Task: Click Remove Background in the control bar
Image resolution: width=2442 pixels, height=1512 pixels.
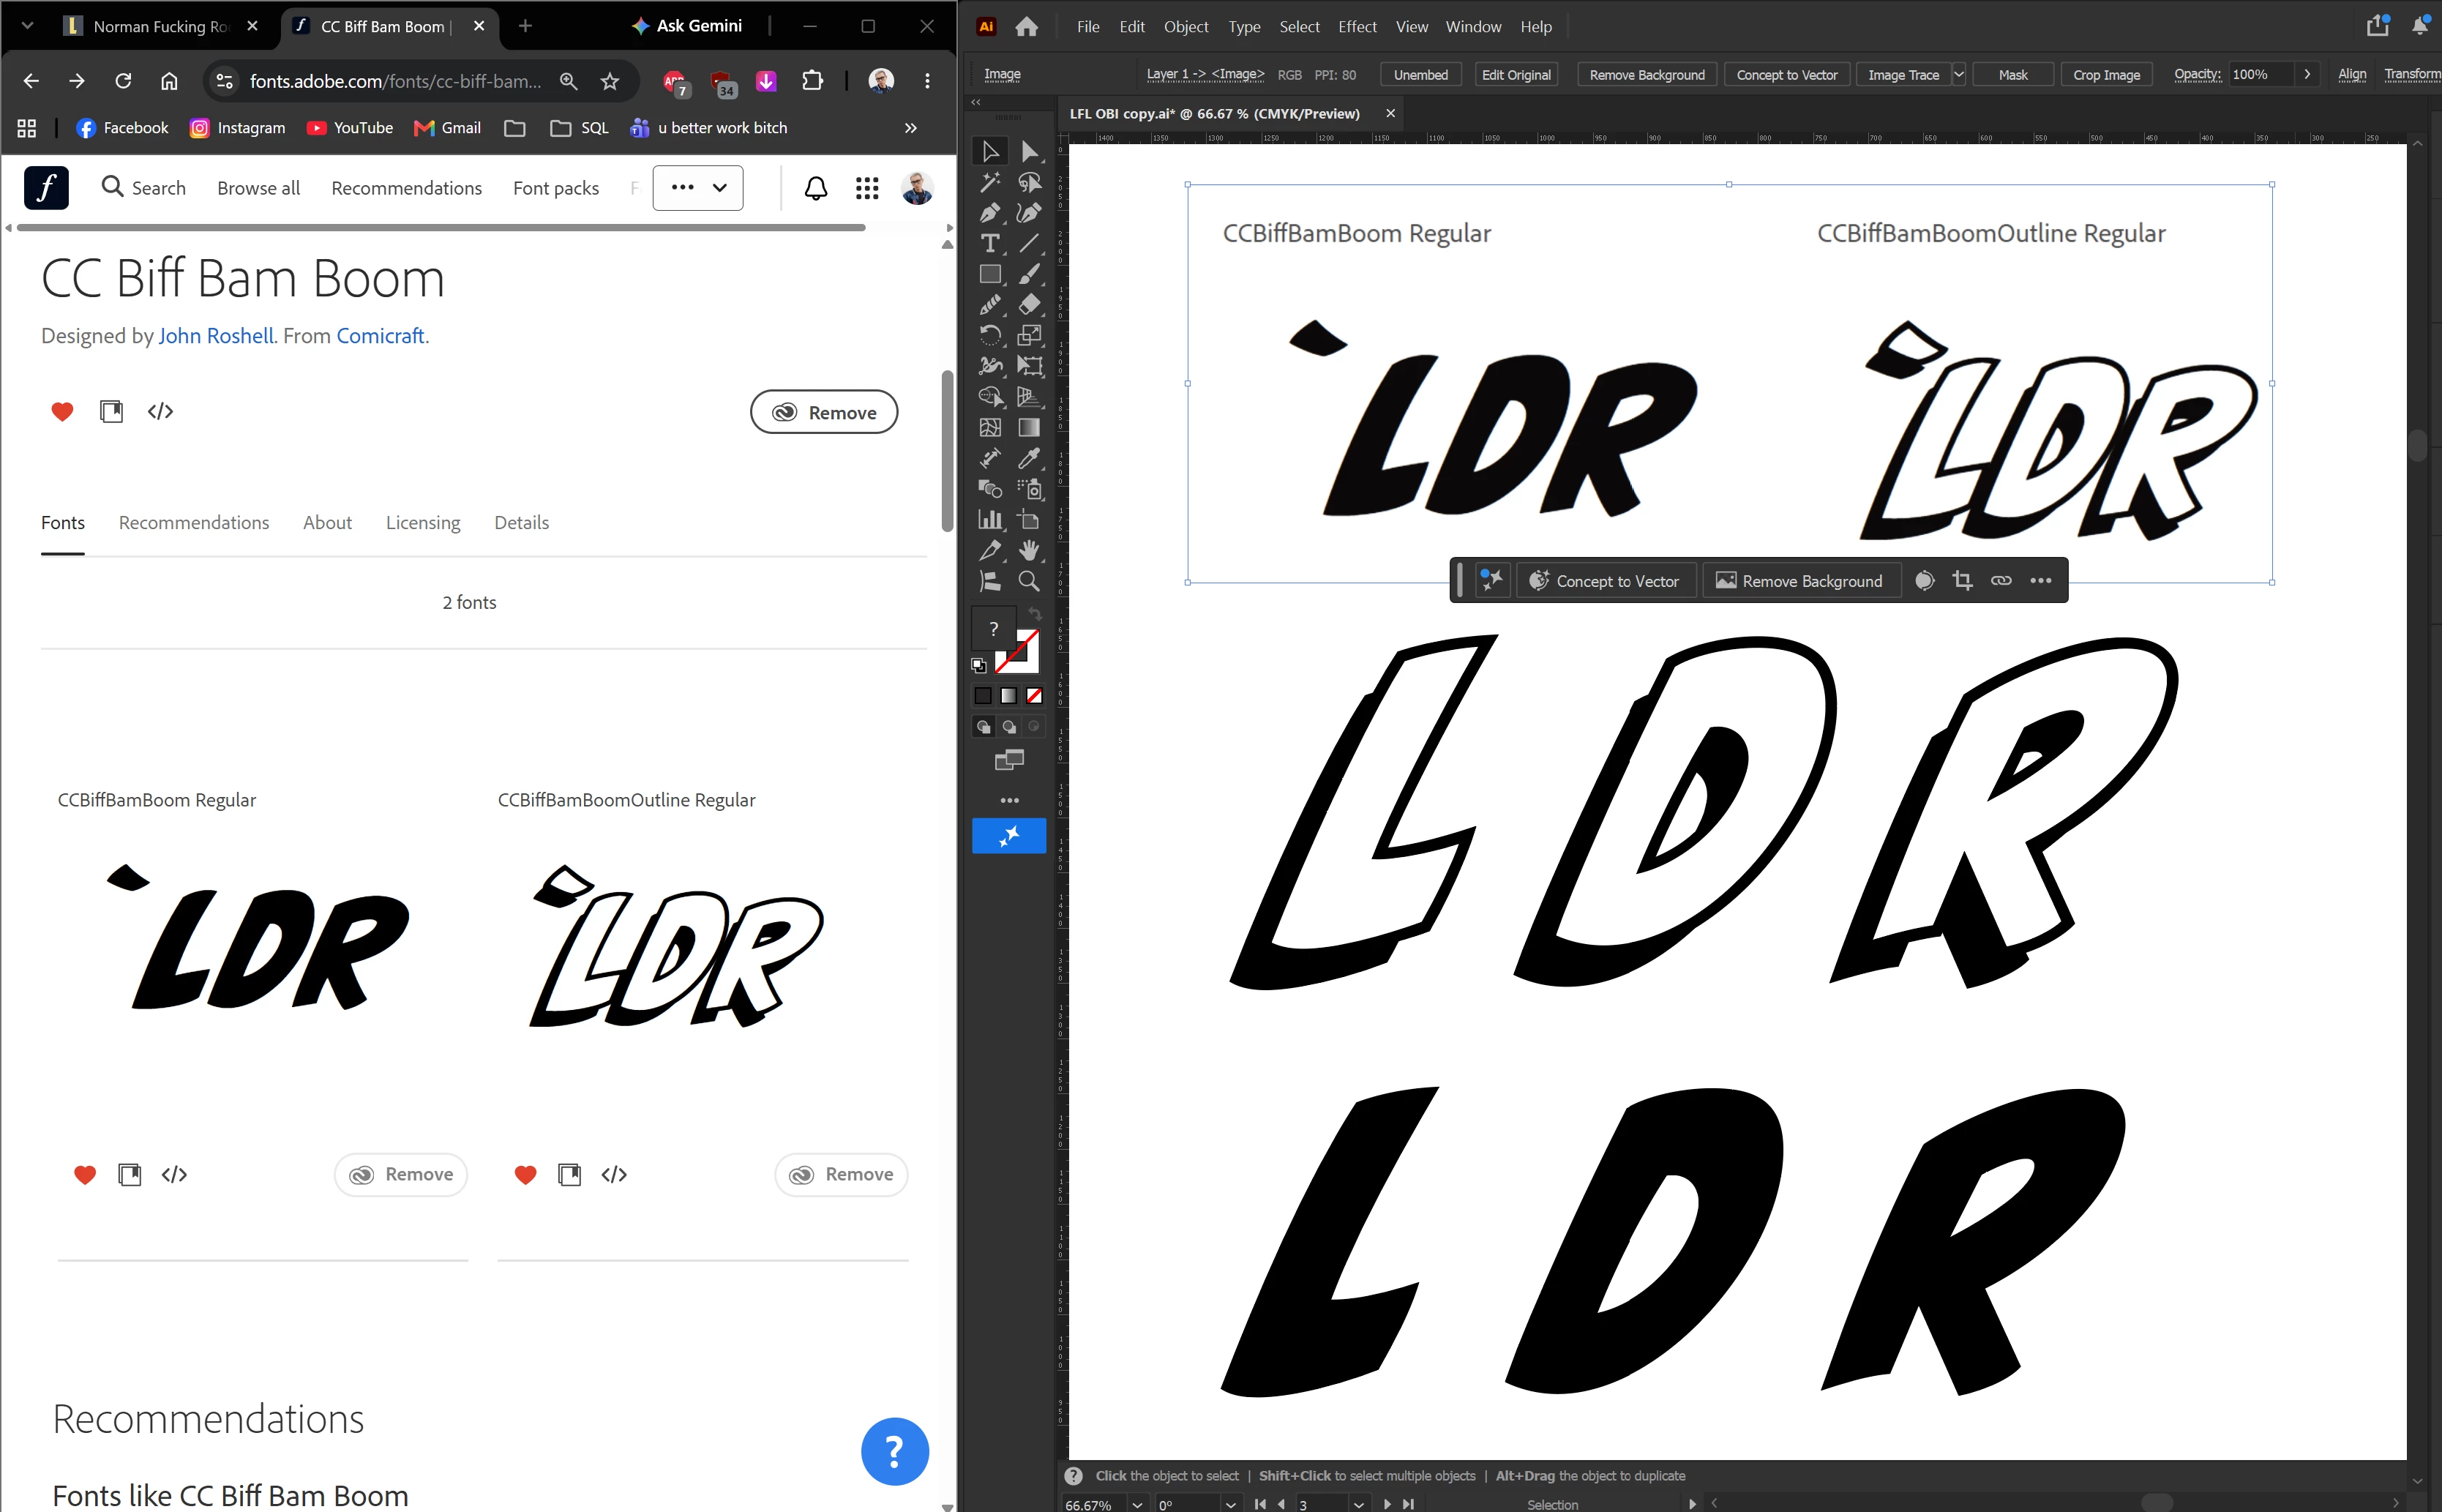Action: pos(1647,74)
